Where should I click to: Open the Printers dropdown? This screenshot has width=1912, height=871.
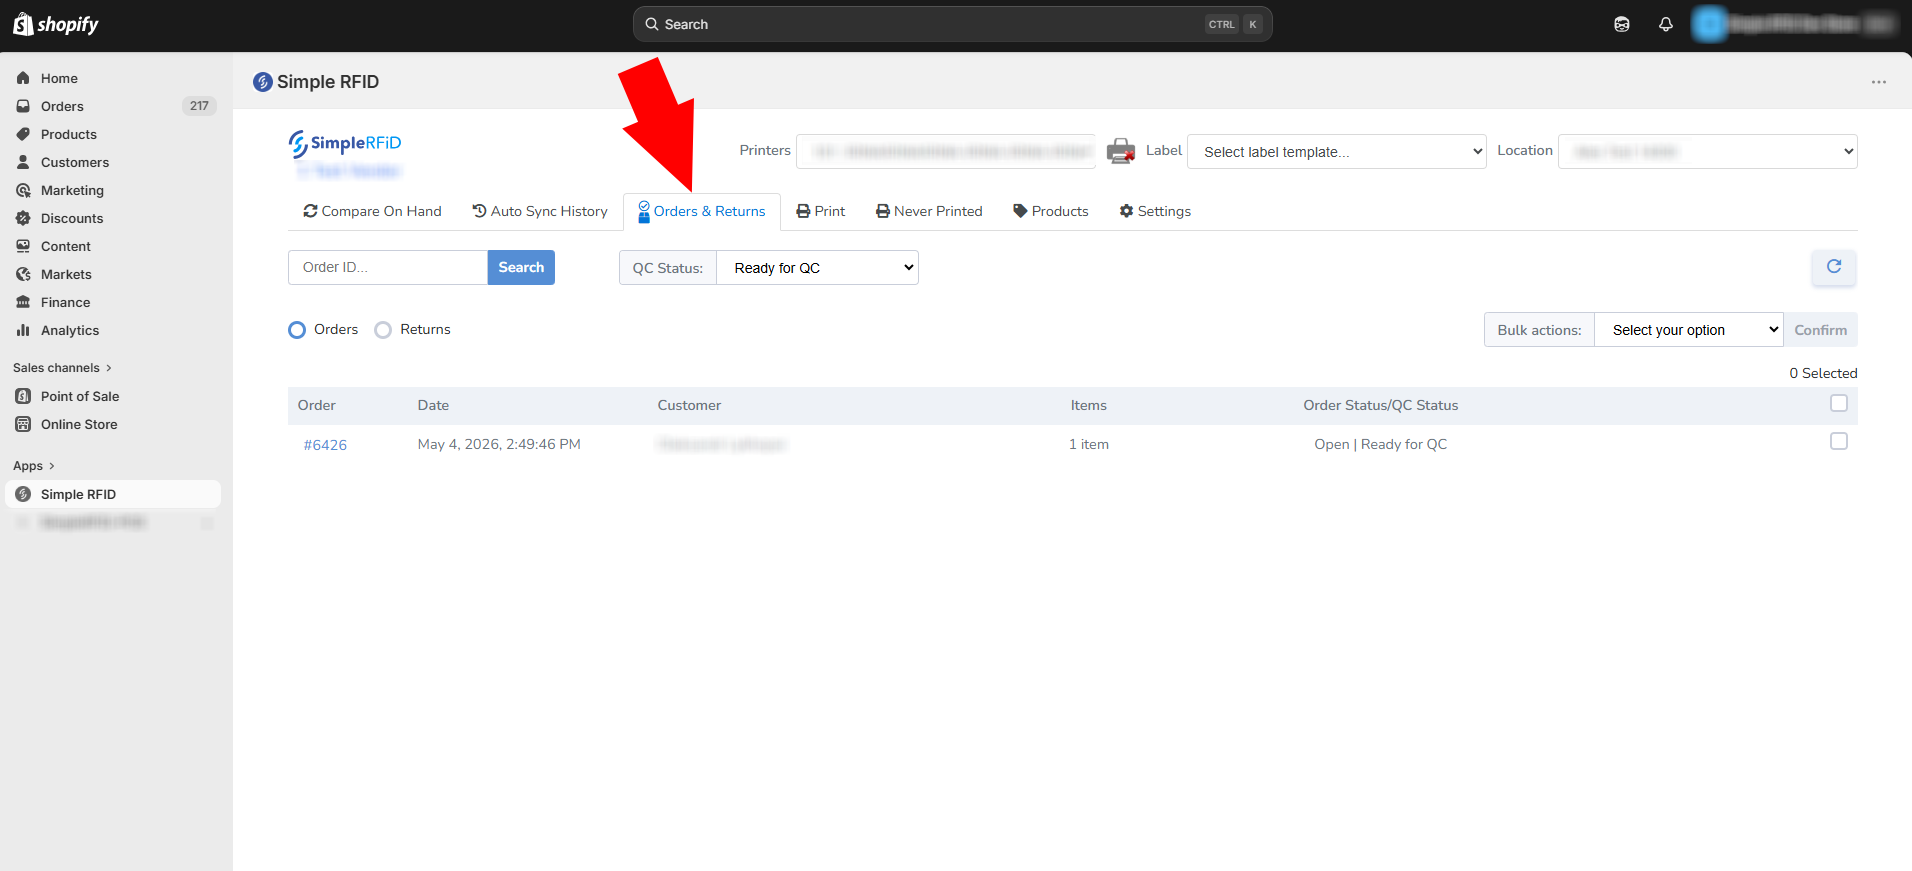tap(946, 151)
